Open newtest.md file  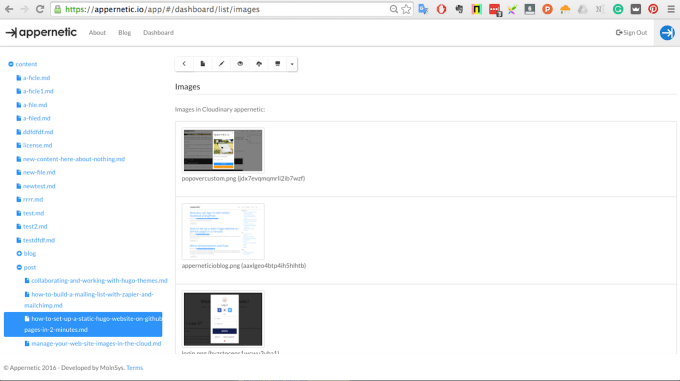[x=39, y=186]
